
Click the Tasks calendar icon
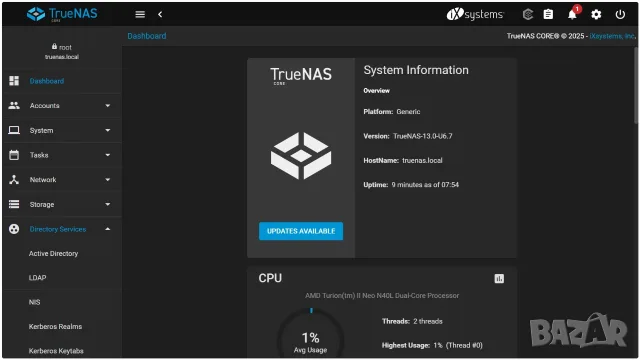point(14,155)
